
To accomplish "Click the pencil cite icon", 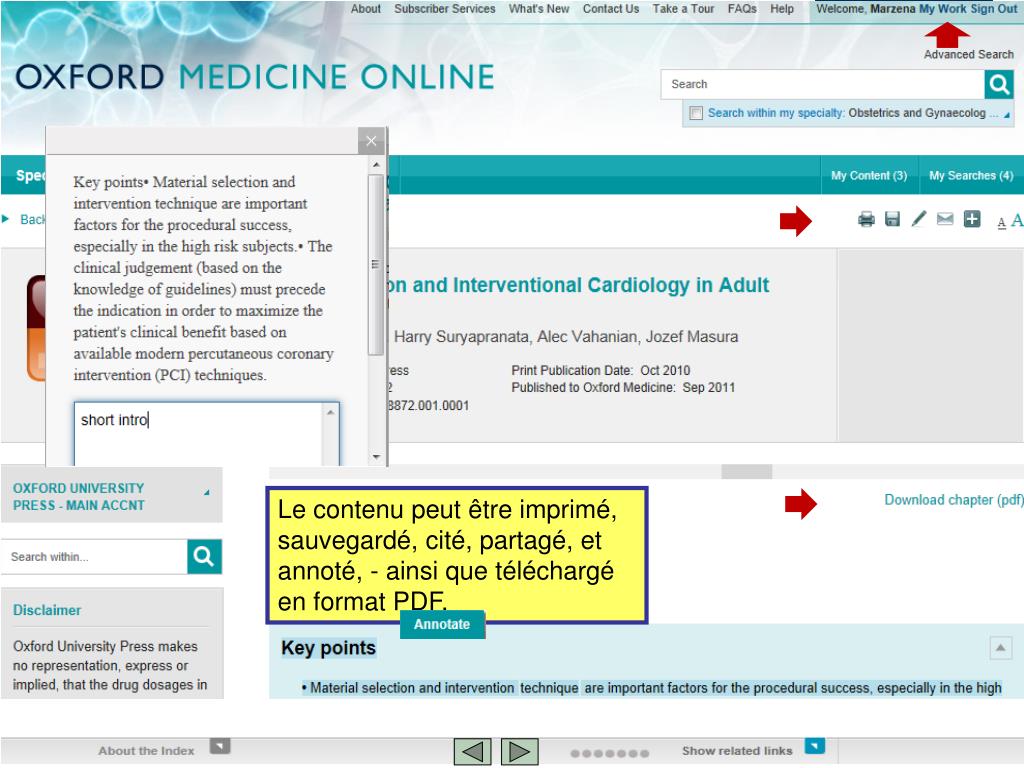I will (918, 219).
